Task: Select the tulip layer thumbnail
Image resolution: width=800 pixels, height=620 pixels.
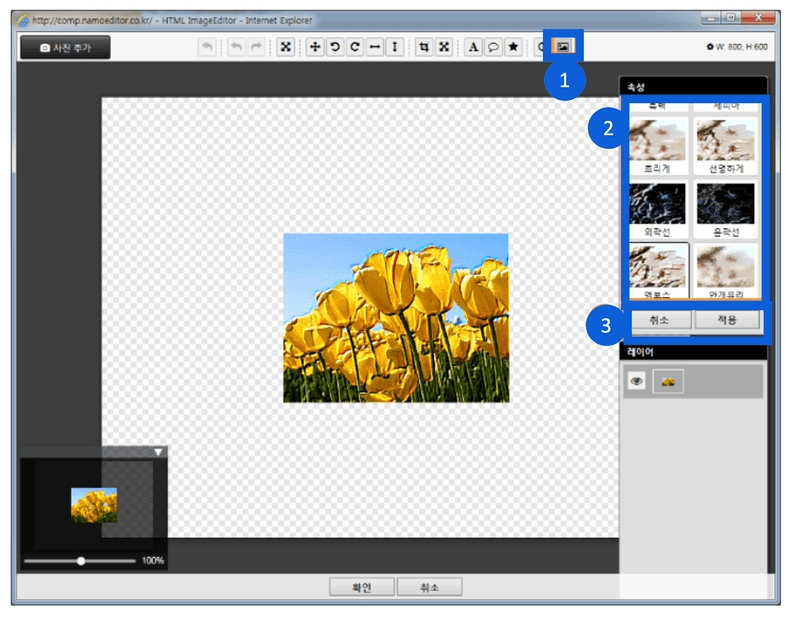Action: pos(668,381)
